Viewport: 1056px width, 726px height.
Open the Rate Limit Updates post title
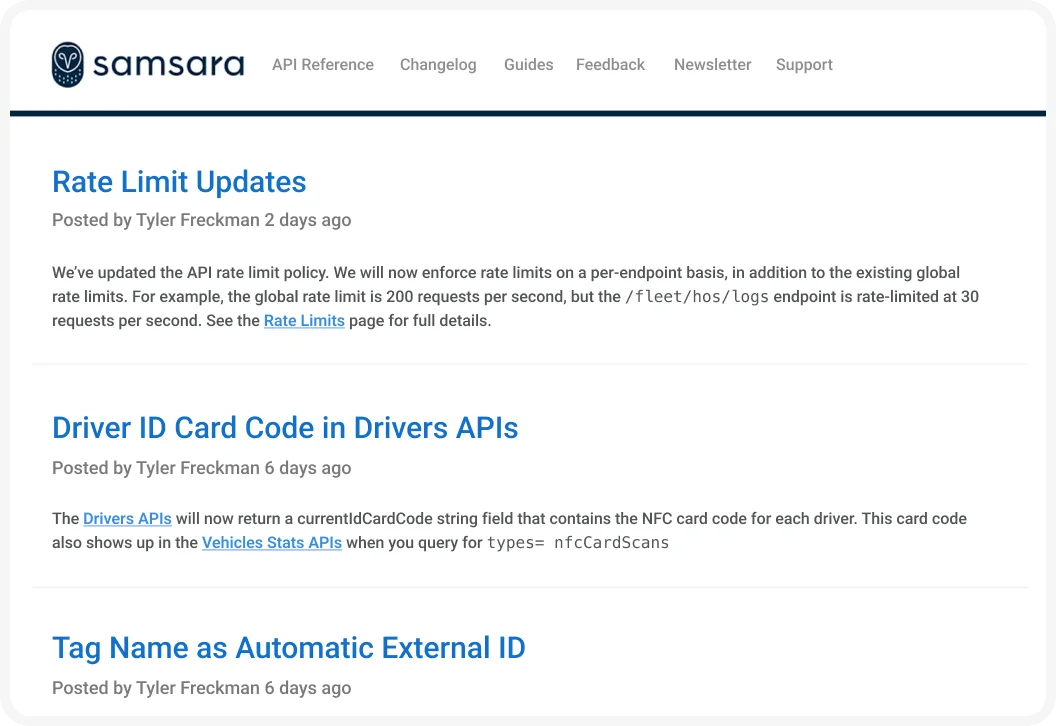coord(179,182)
